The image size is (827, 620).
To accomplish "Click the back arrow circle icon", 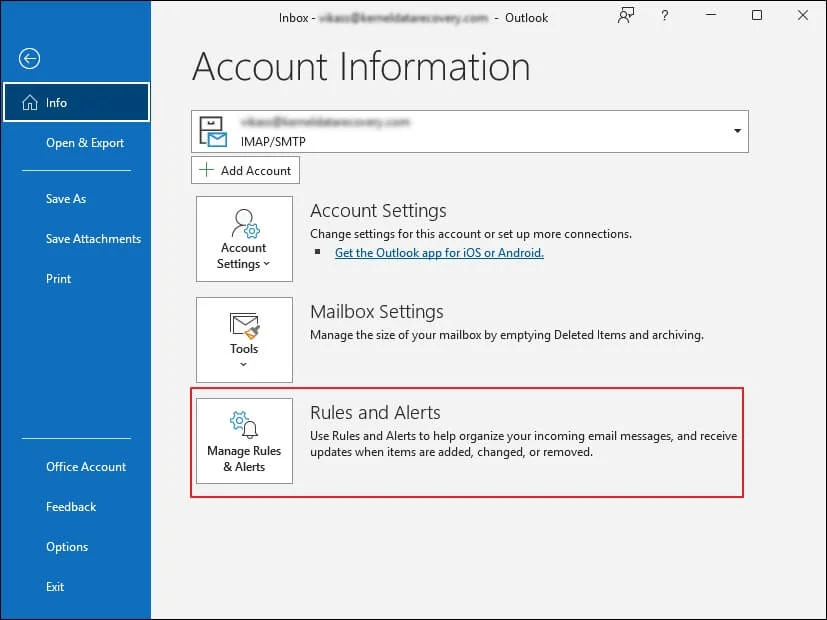I will pos(30,59).
